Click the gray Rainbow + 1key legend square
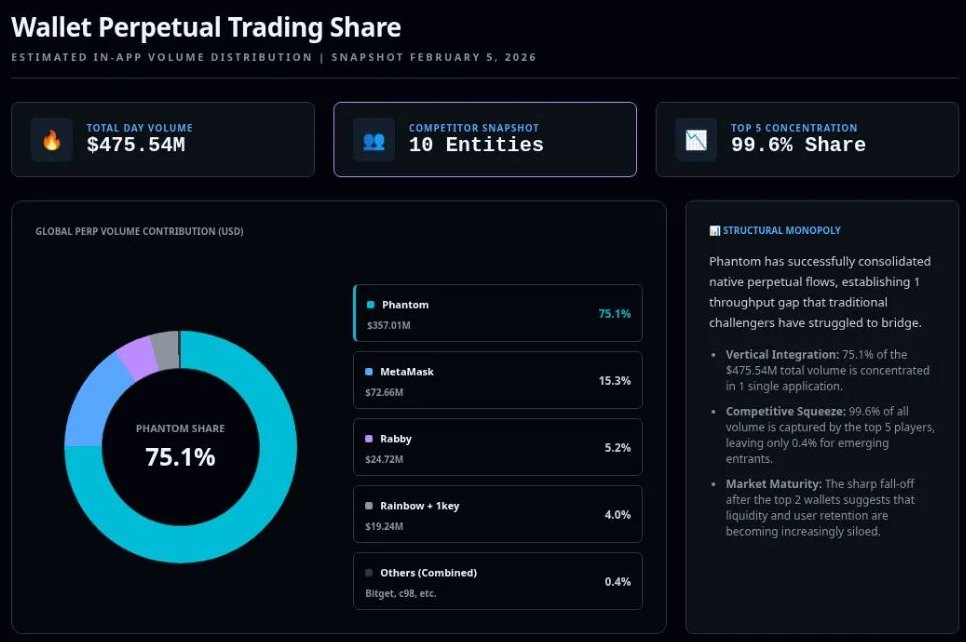Screen dimensions: 966x642 coord(369,506)
